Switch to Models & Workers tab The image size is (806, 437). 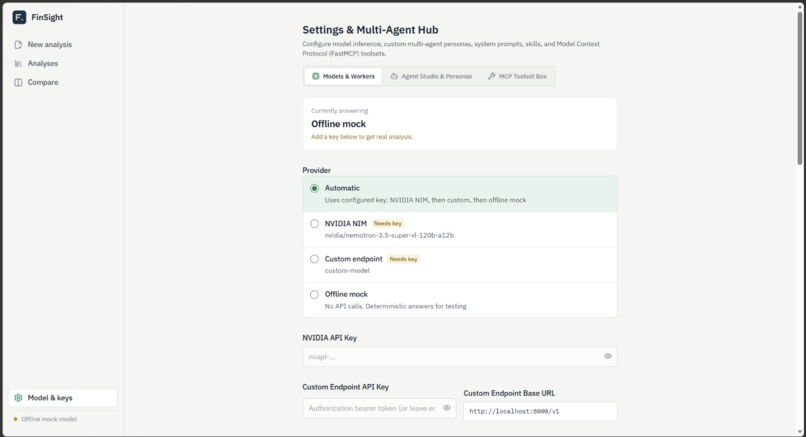pyautogui.click(x=343, y=76)
